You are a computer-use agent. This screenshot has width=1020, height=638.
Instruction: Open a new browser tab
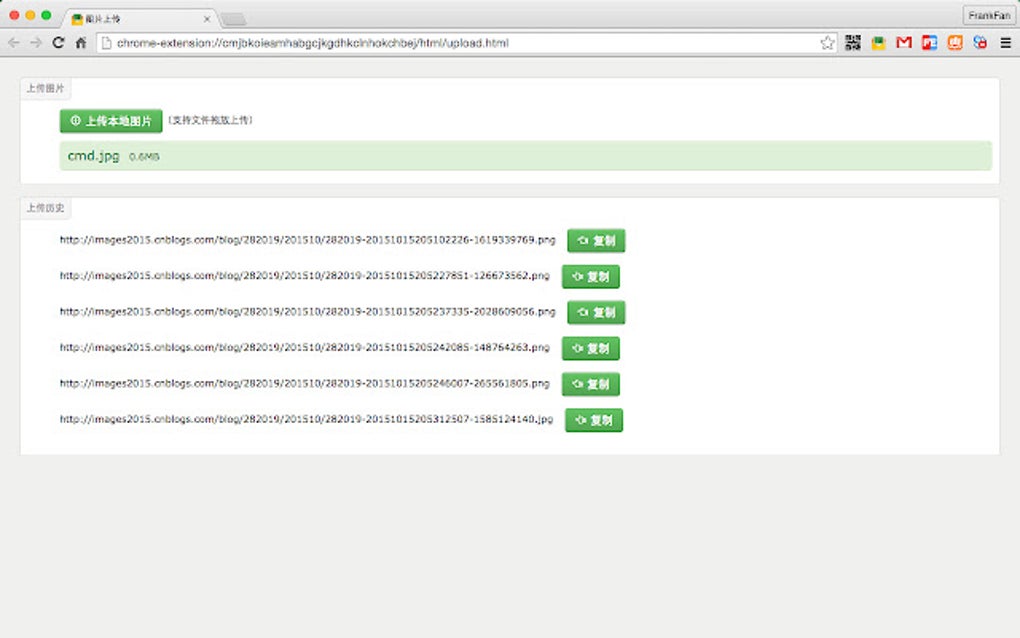(233, 17)
